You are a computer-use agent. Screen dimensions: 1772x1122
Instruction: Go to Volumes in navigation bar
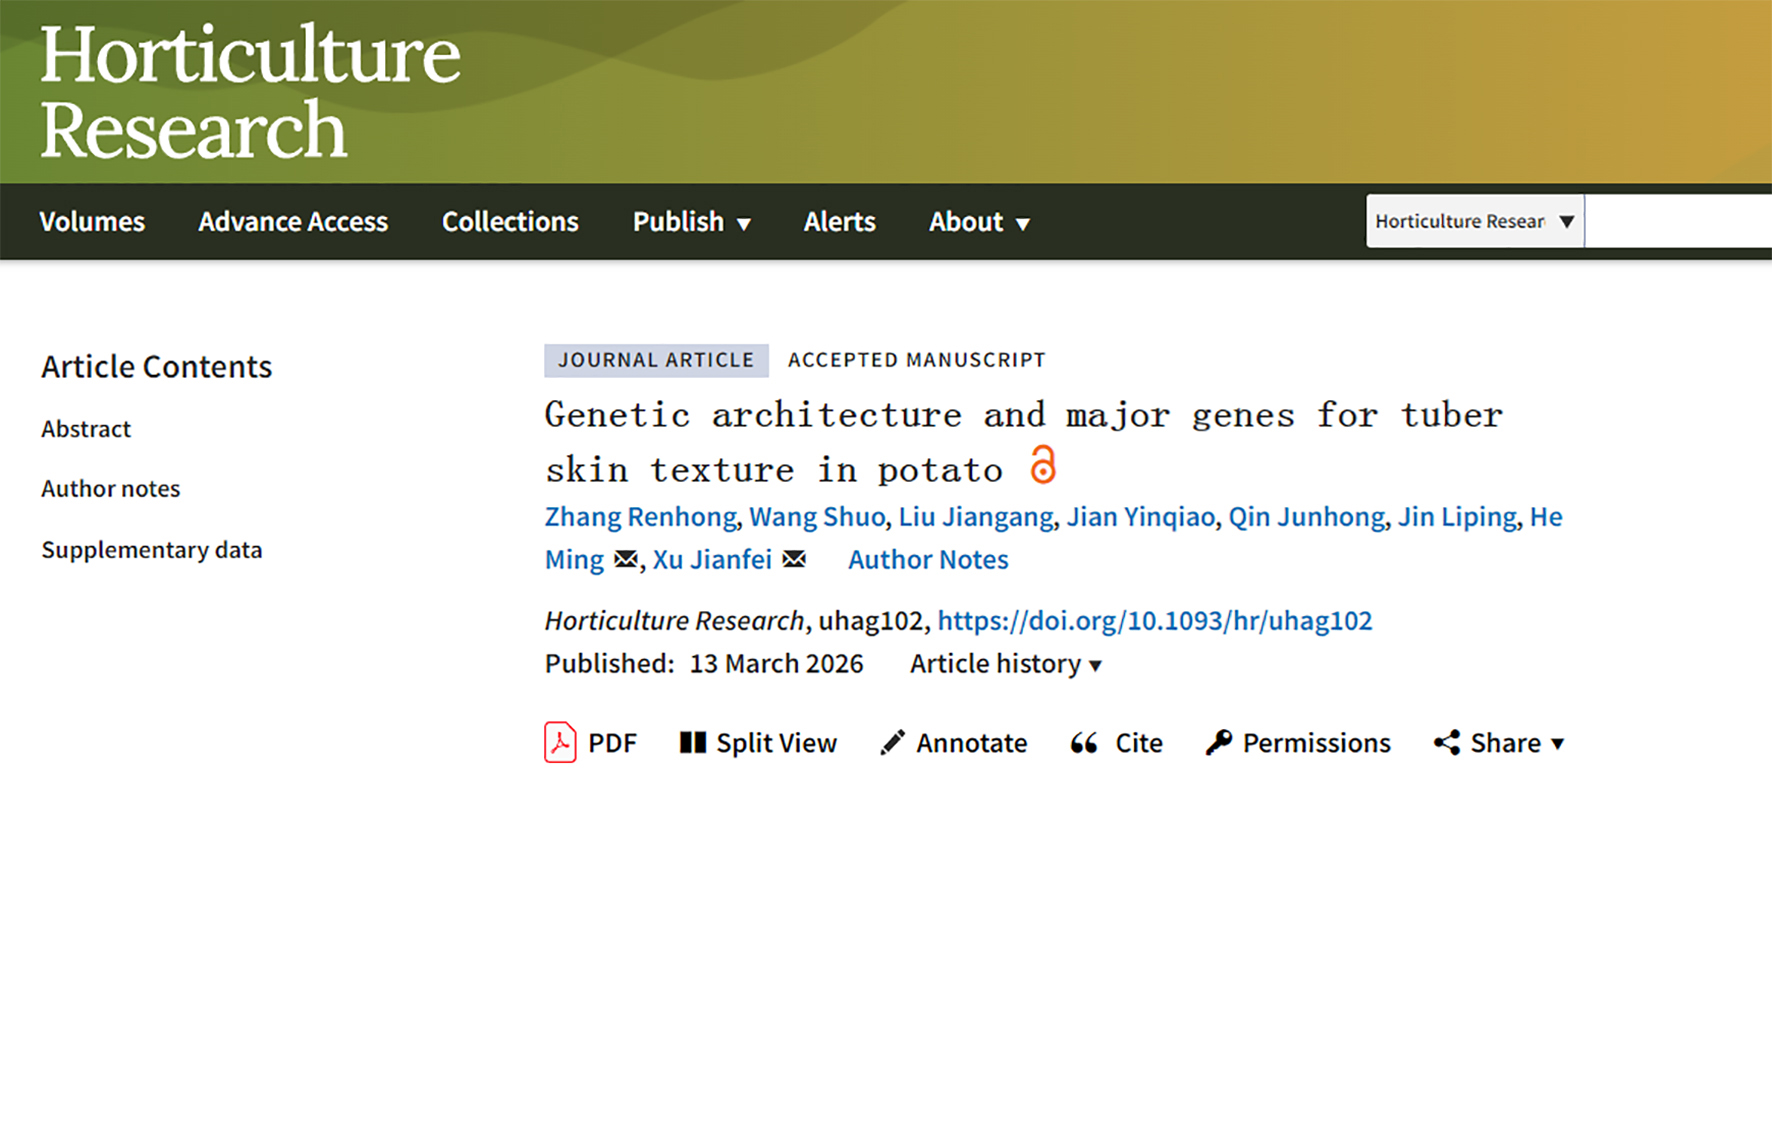(92, 222)
